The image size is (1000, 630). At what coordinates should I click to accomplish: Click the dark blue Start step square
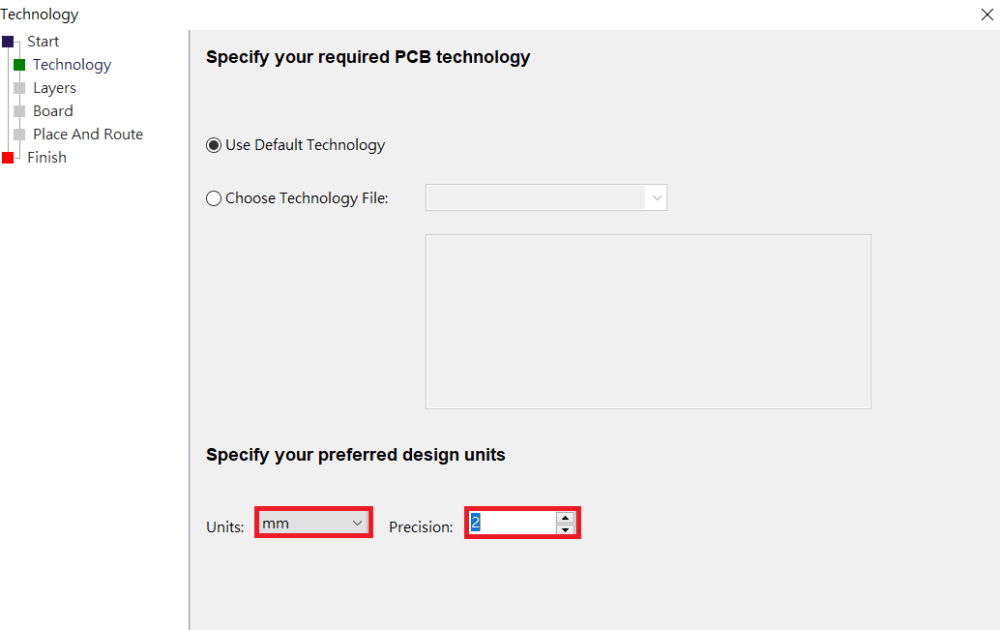point(8,42)
